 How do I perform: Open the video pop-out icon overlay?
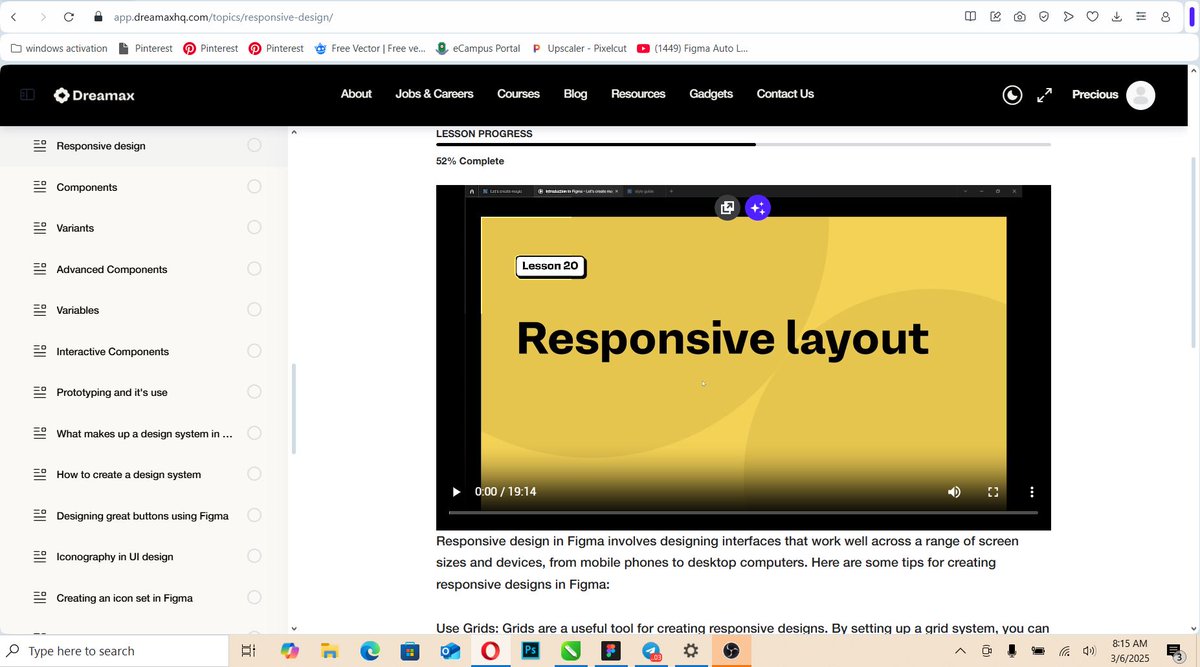pyautogui.click(x=728, y=208)
